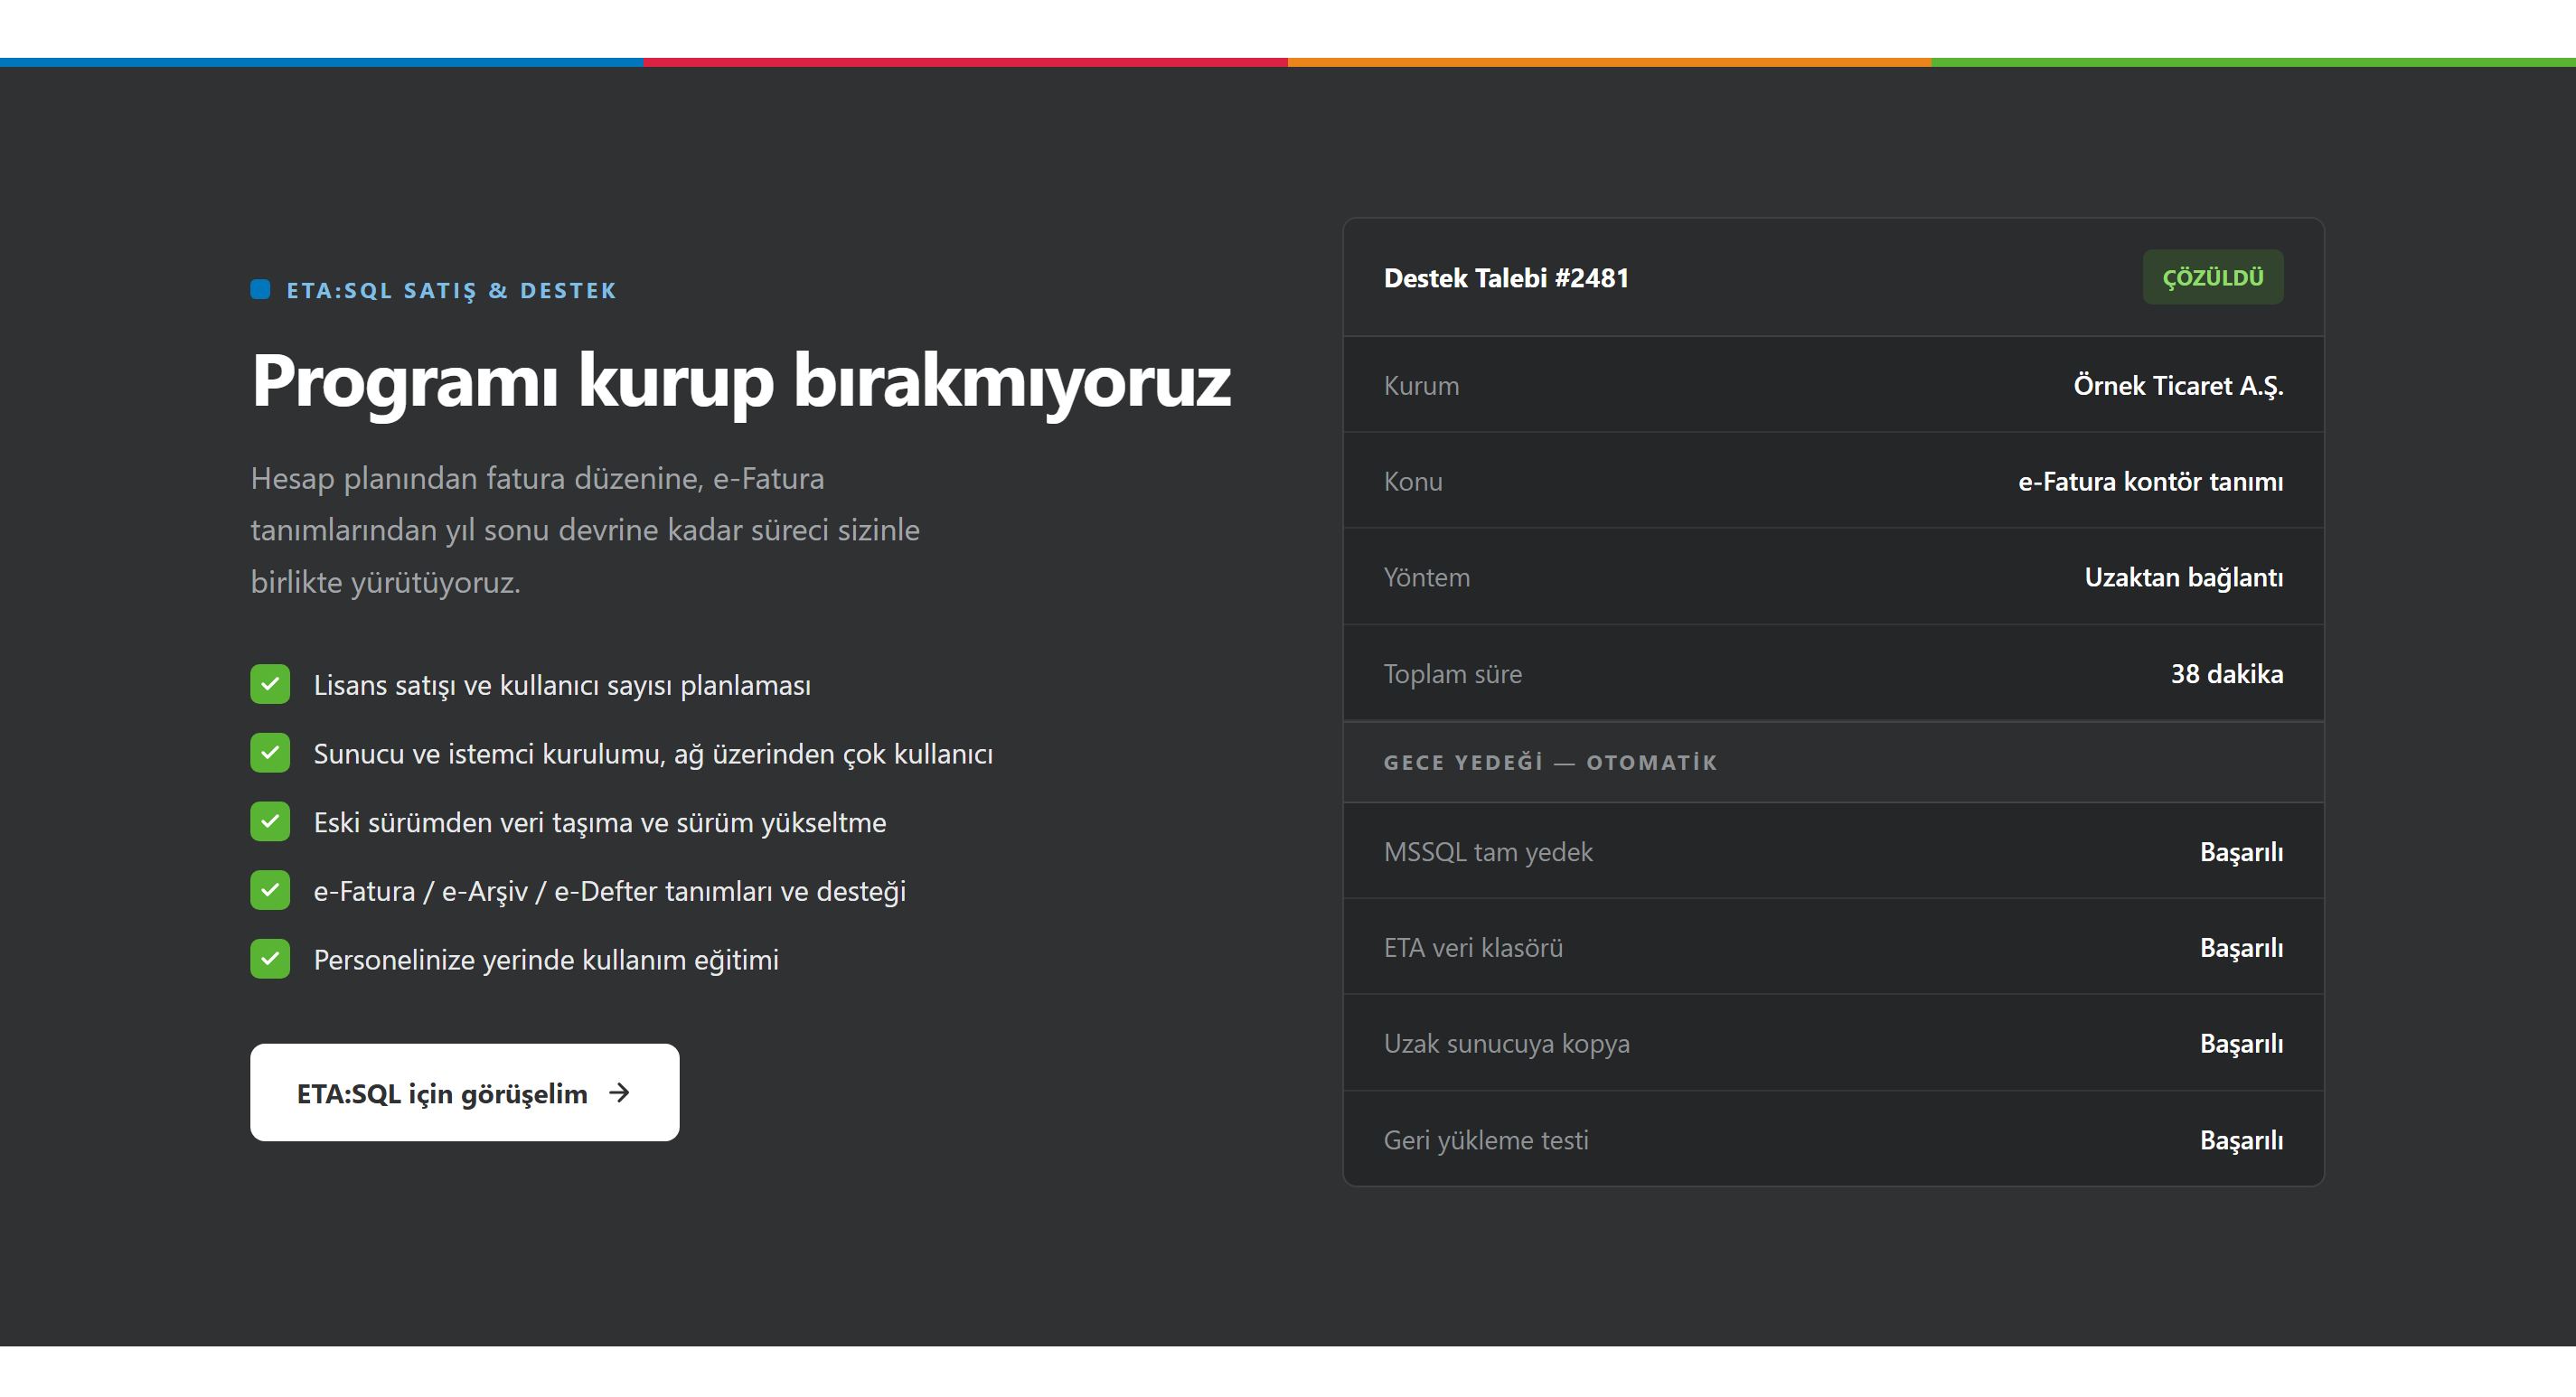
Task: Click the value 'Uzaktan bağlantı'
Action: [2184, 578]
